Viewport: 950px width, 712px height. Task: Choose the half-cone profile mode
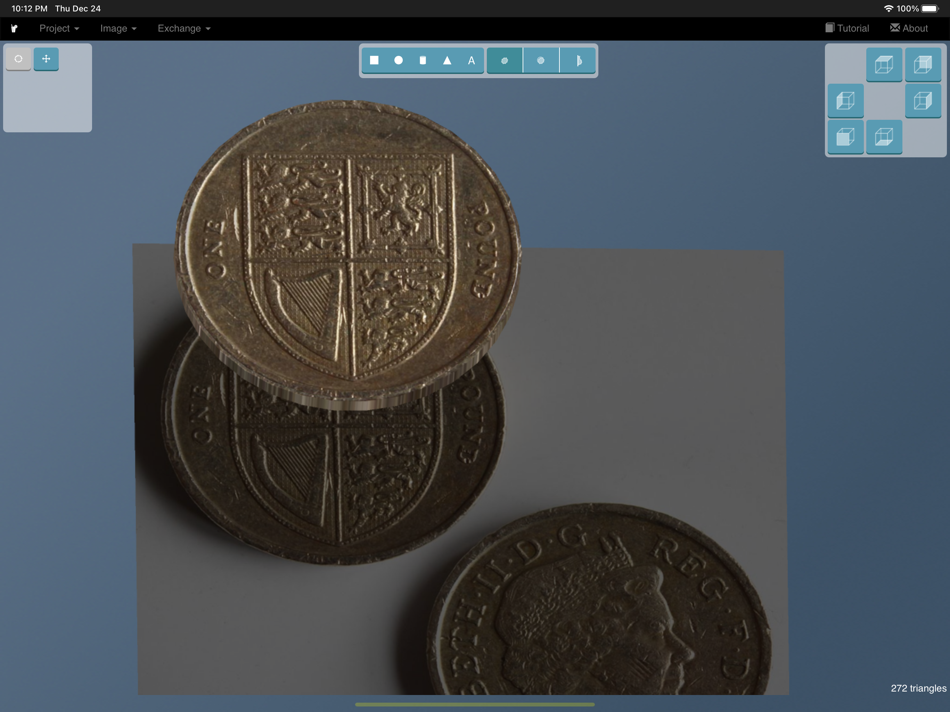pyautogui.click(x=577, y=60)
